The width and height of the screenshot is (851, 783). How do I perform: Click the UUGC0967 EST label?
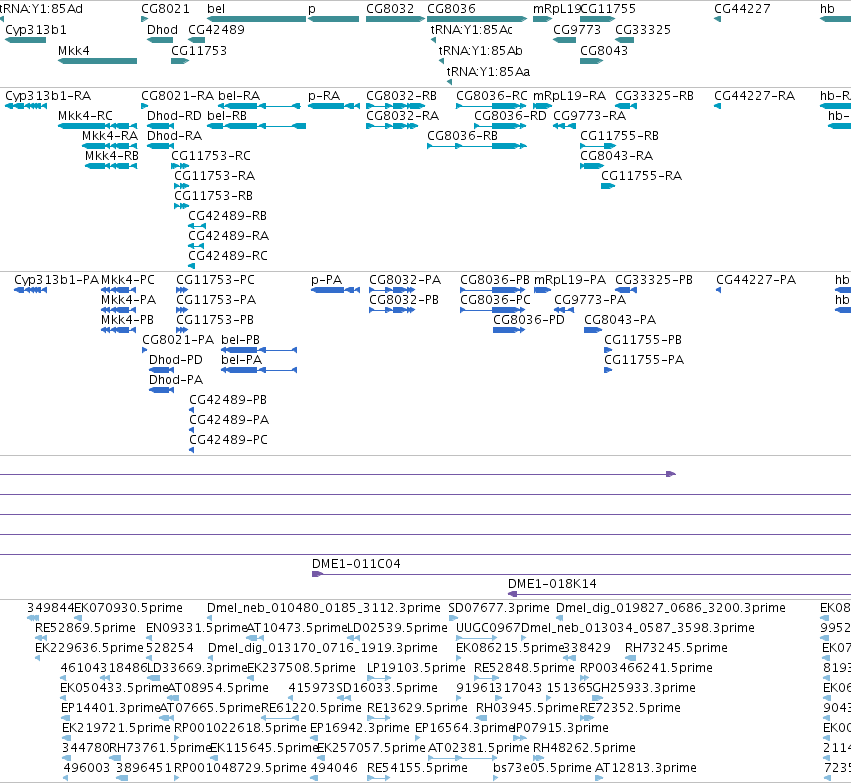[x=488, y=628]
